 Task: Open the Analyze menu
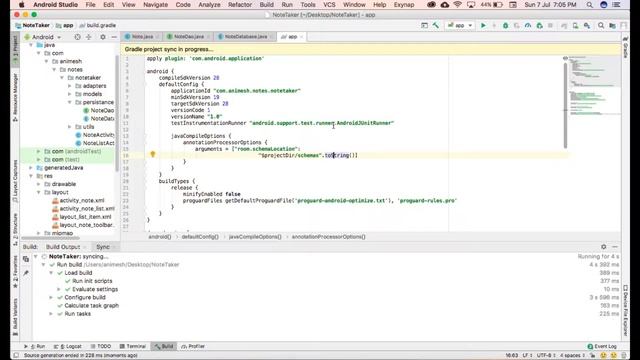[x=209, y=5]
